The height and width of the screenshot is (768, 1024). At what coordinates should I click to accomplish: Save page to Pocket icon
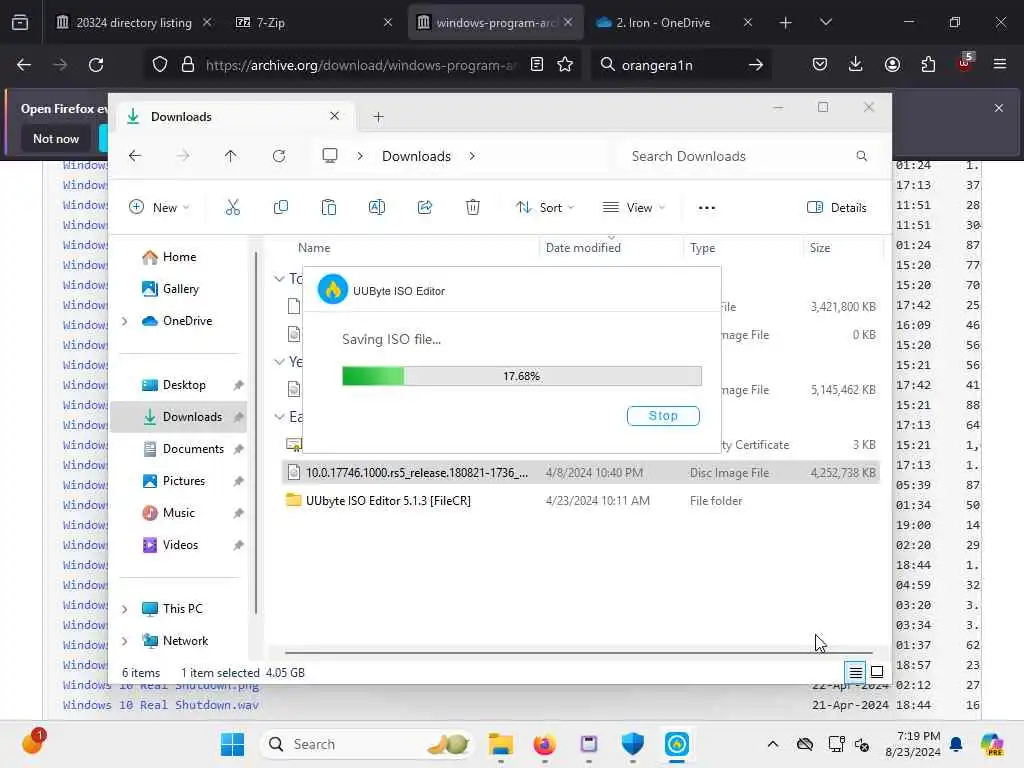[820, 65]
